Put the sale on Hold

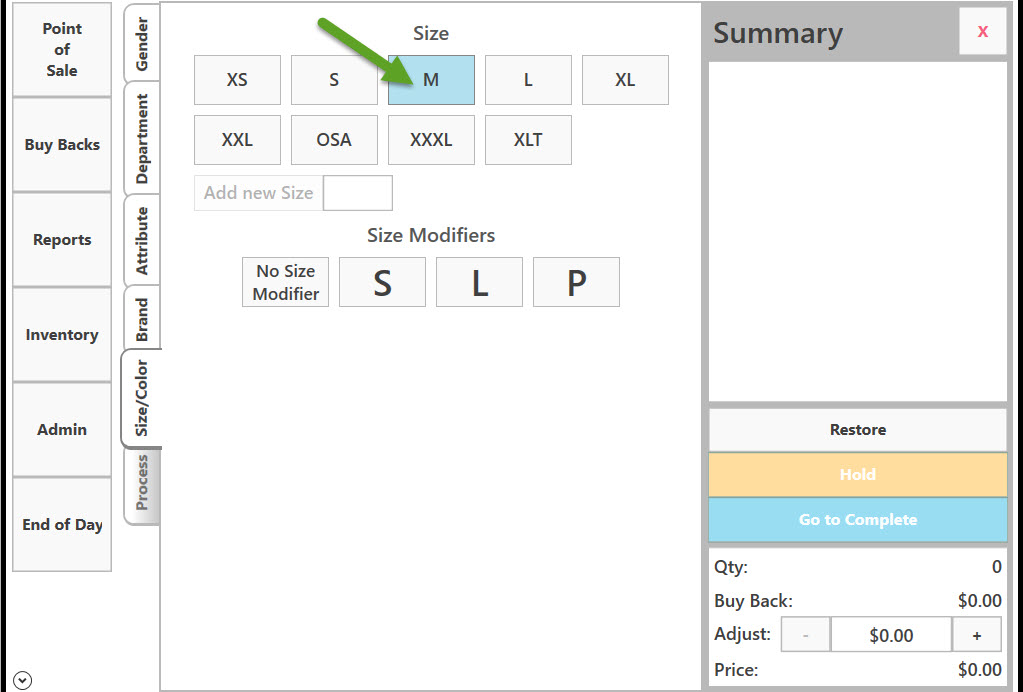pyautogui.click(x=858, y=474)
